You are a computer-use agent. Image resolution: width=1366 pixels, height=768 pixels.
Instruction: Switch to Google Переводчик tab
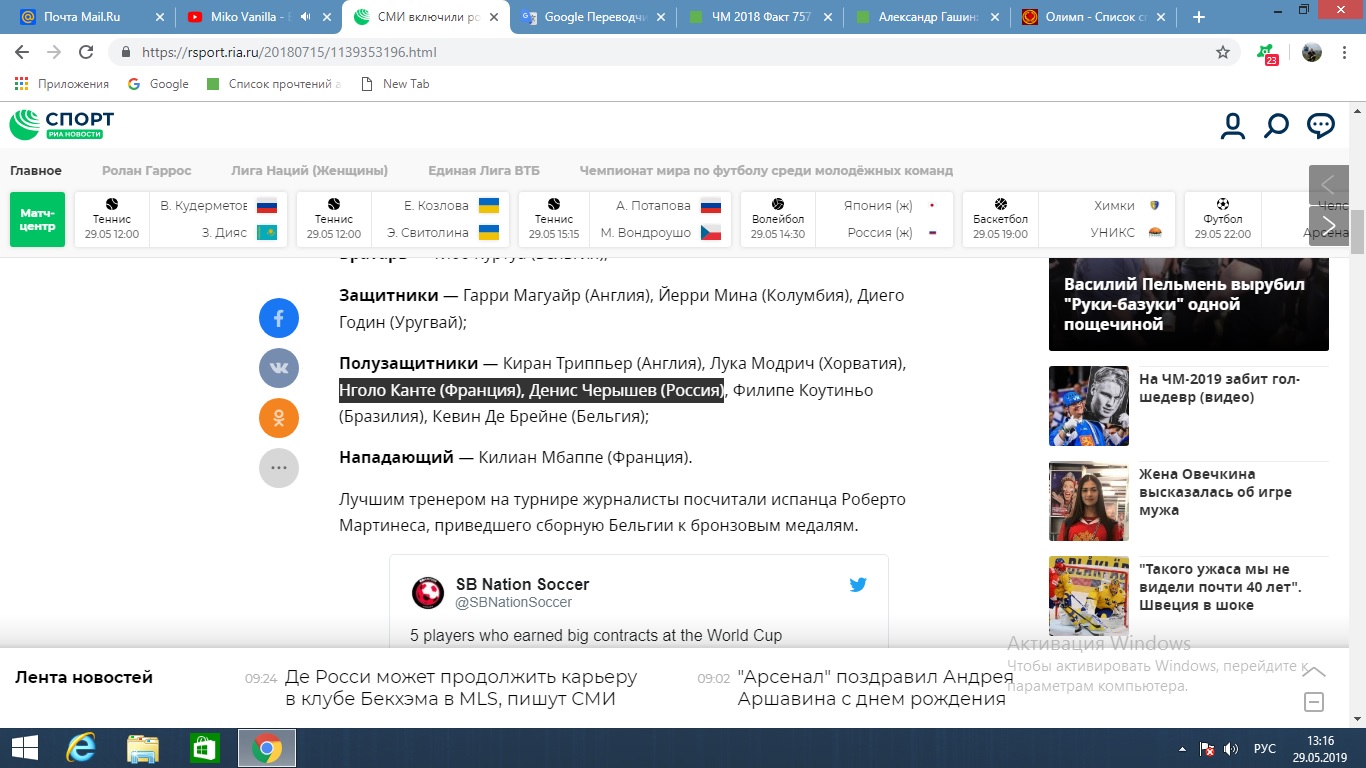[592, 17]
